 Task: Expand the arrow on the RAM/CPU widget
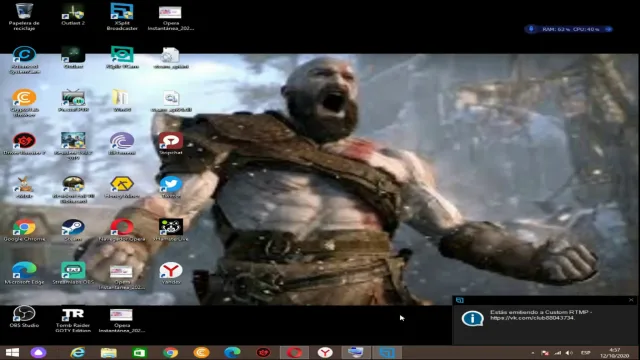click(x=608, y=29)
